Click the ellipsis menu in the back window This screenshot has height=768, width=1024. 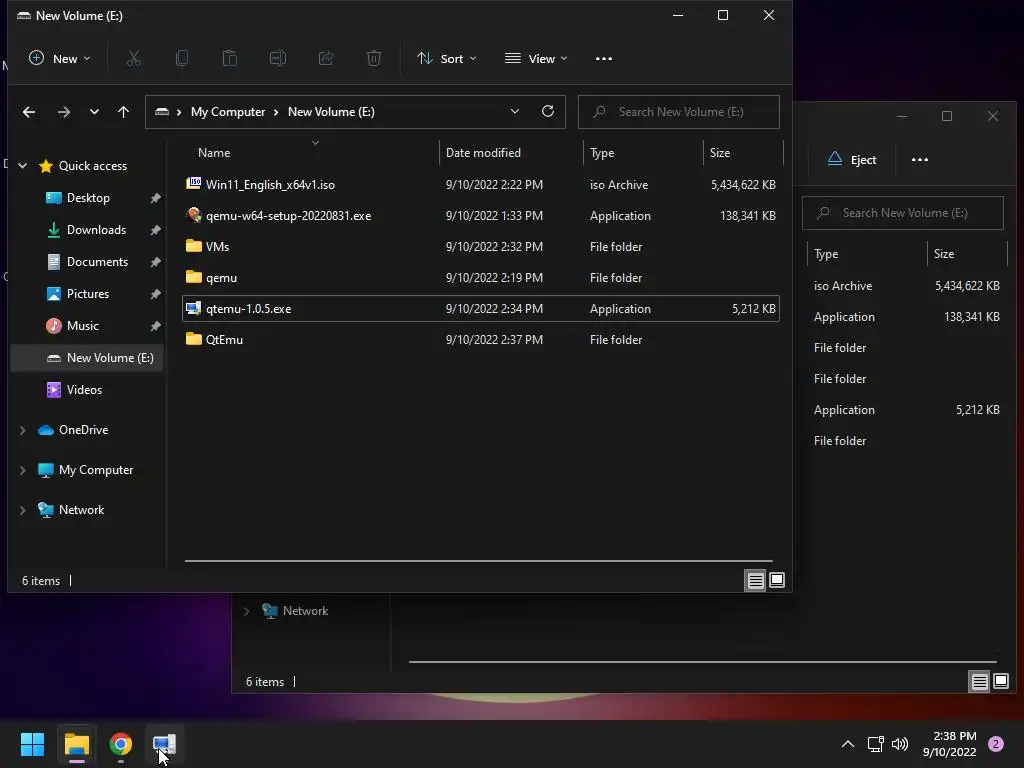(x=920, y=160)
